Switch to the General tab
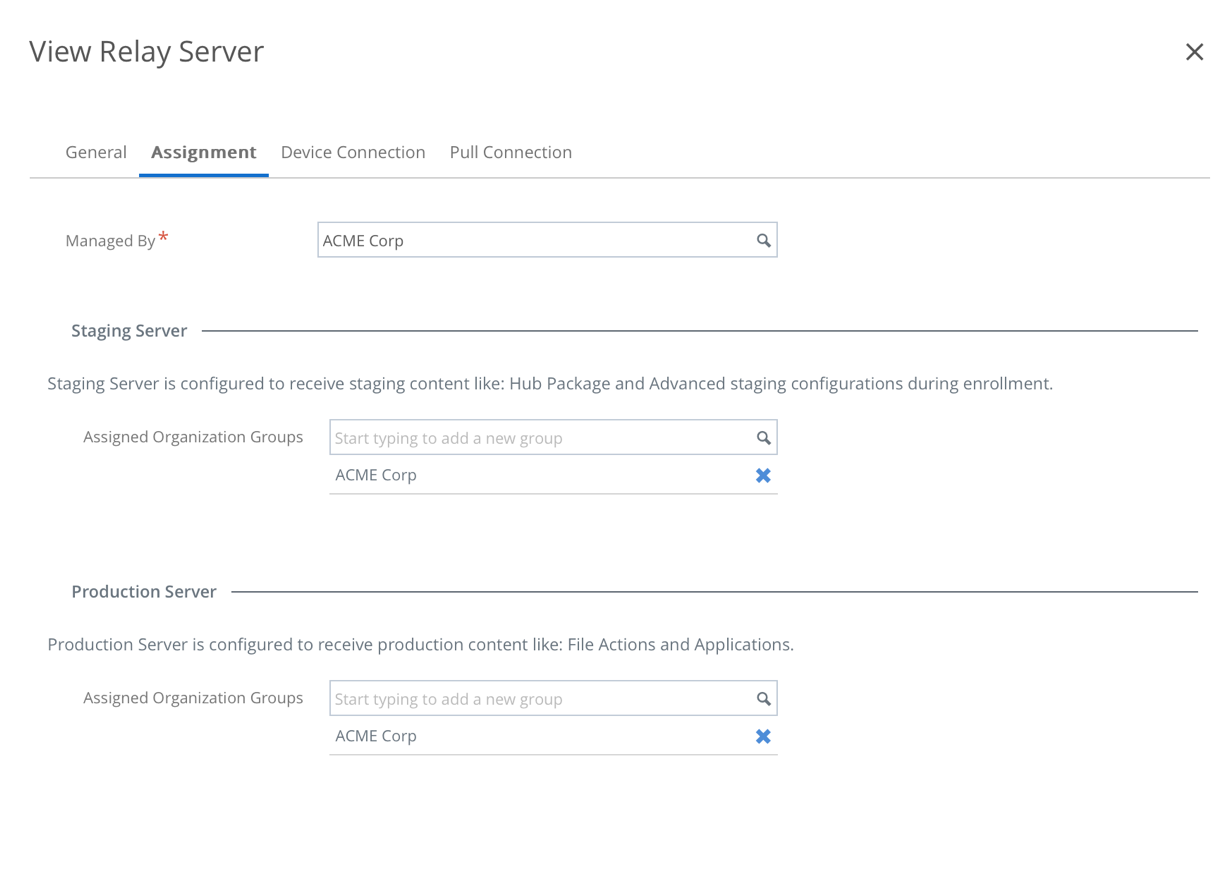Image resolution: width=1230 pixels, height=872 pixels. [96, 152]
